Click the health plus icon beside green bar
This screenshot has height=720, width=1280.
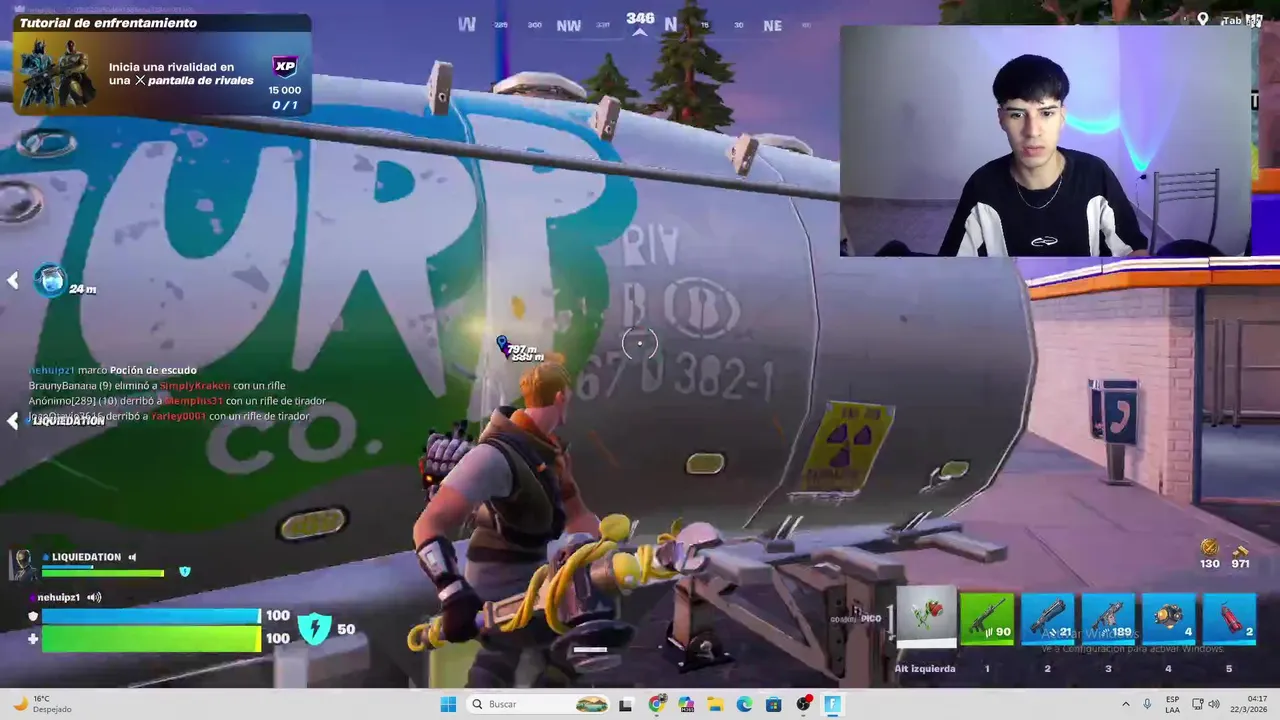(33, 638)
